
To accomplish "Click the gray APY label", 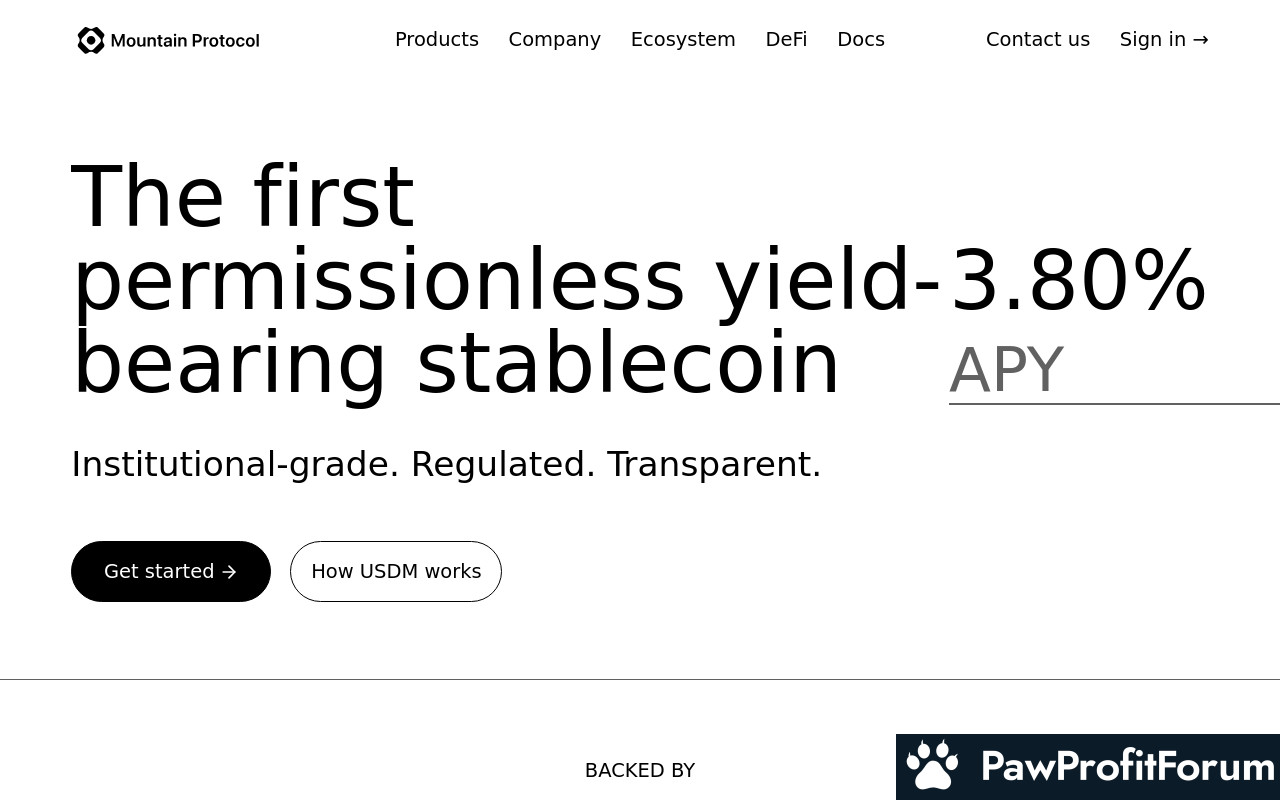I will (x=1006, y=370).
